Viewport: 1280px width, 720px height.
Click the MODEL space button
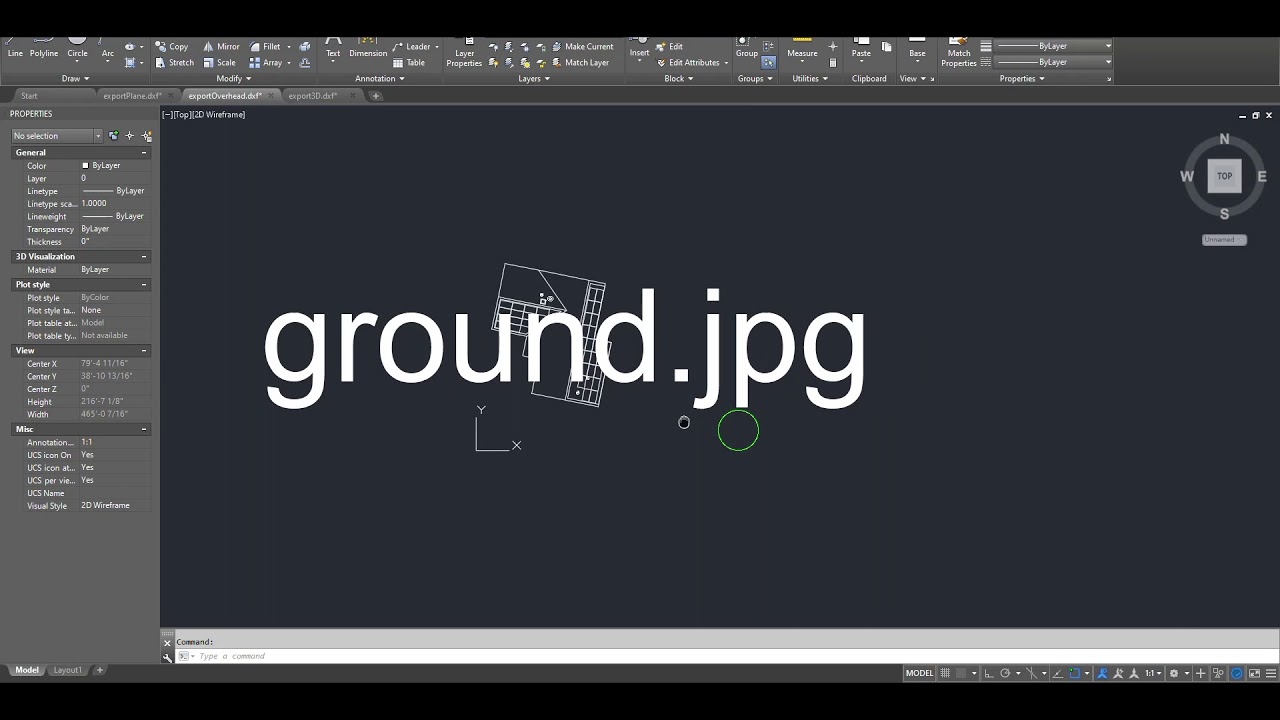(x=919, y=673)
